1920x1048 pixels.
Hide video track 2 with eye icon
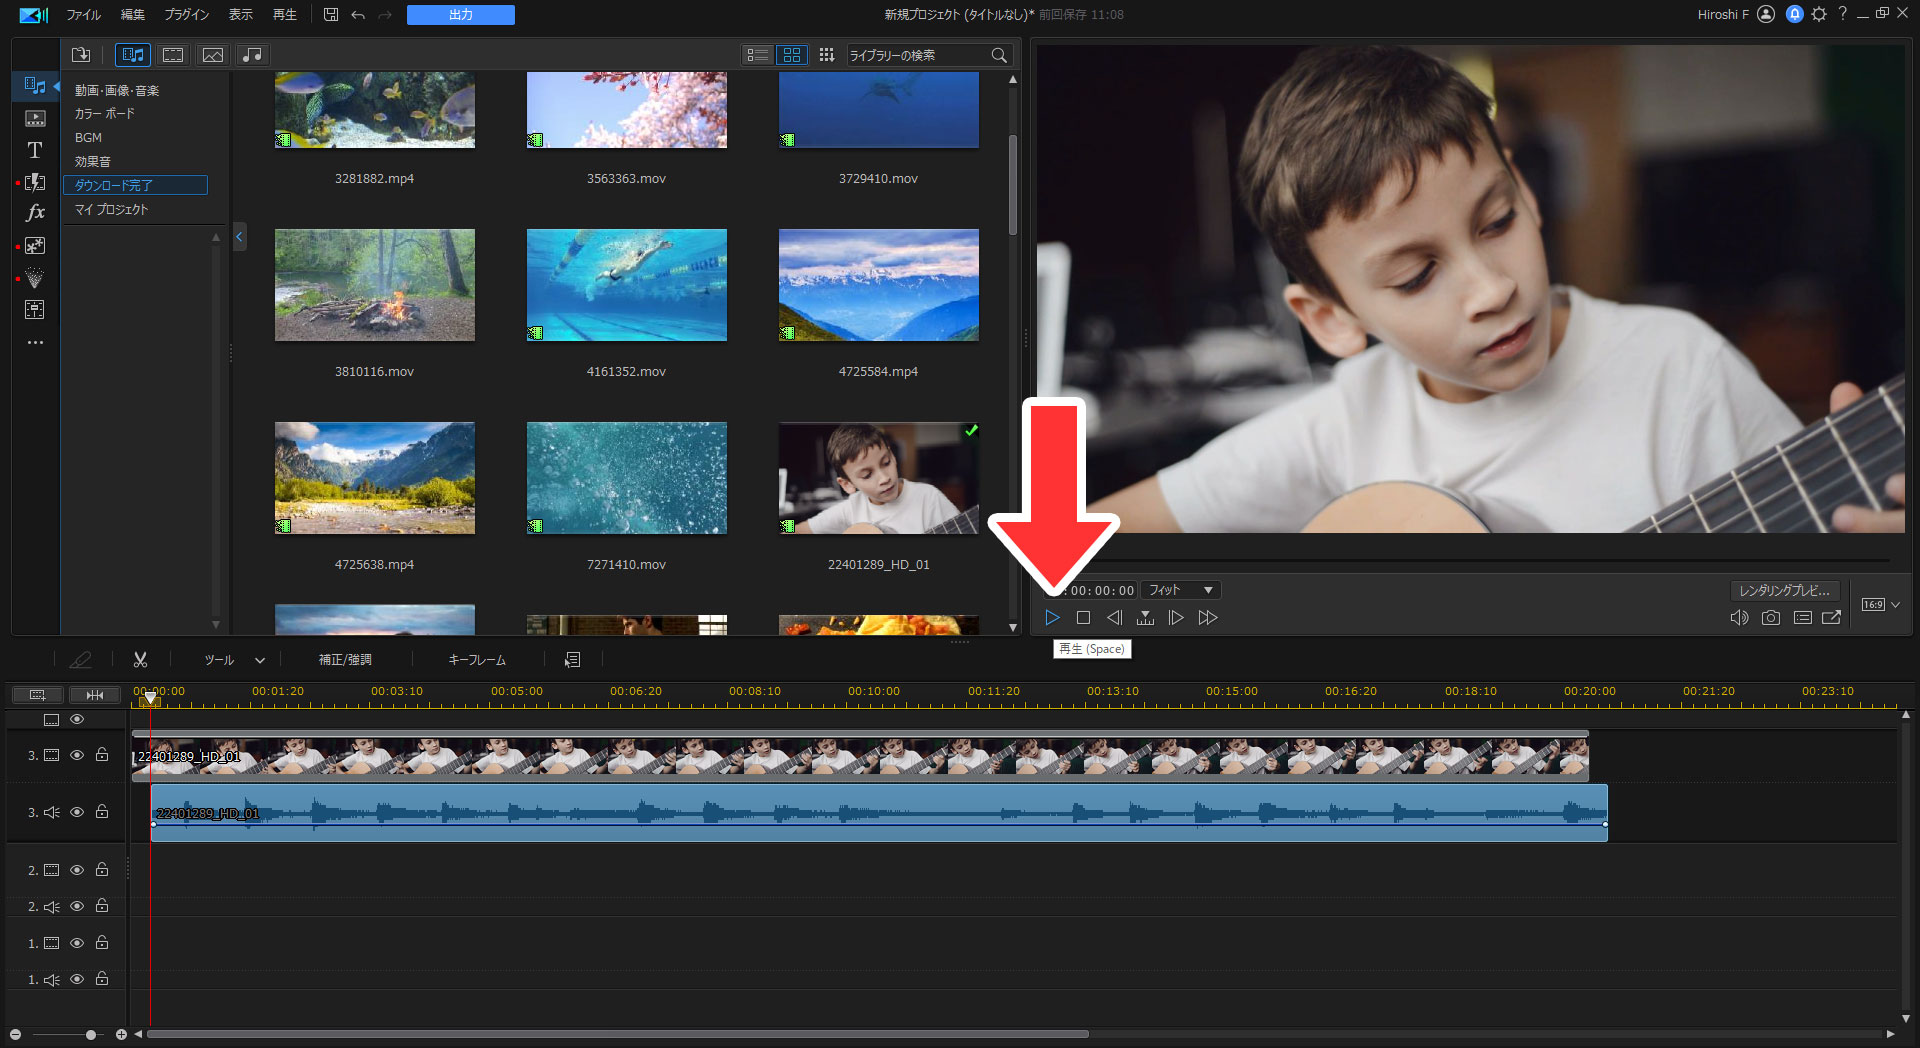click(77, 870)
